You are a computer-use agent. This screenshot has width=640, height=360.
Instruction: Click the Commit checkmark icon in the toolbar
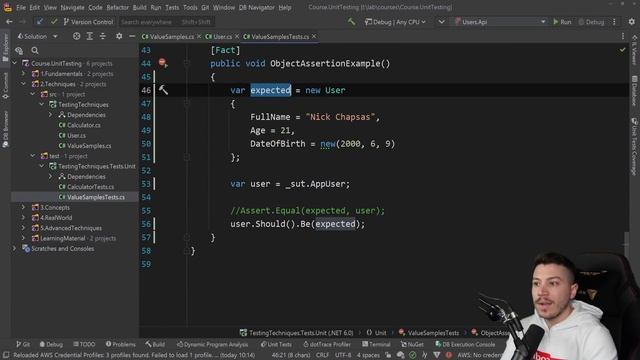[x=53, y=22]
